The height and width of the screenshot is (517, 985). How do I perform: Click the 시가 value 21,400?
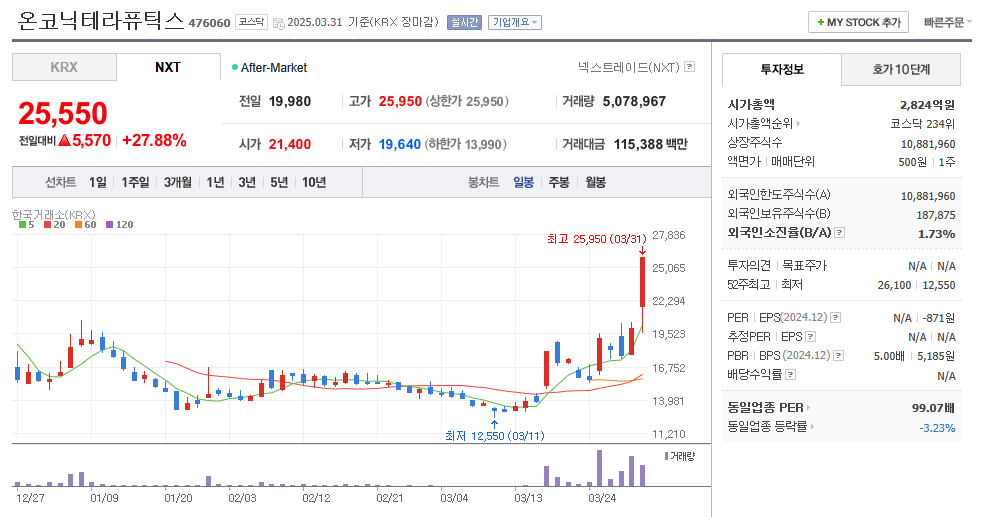290,144
